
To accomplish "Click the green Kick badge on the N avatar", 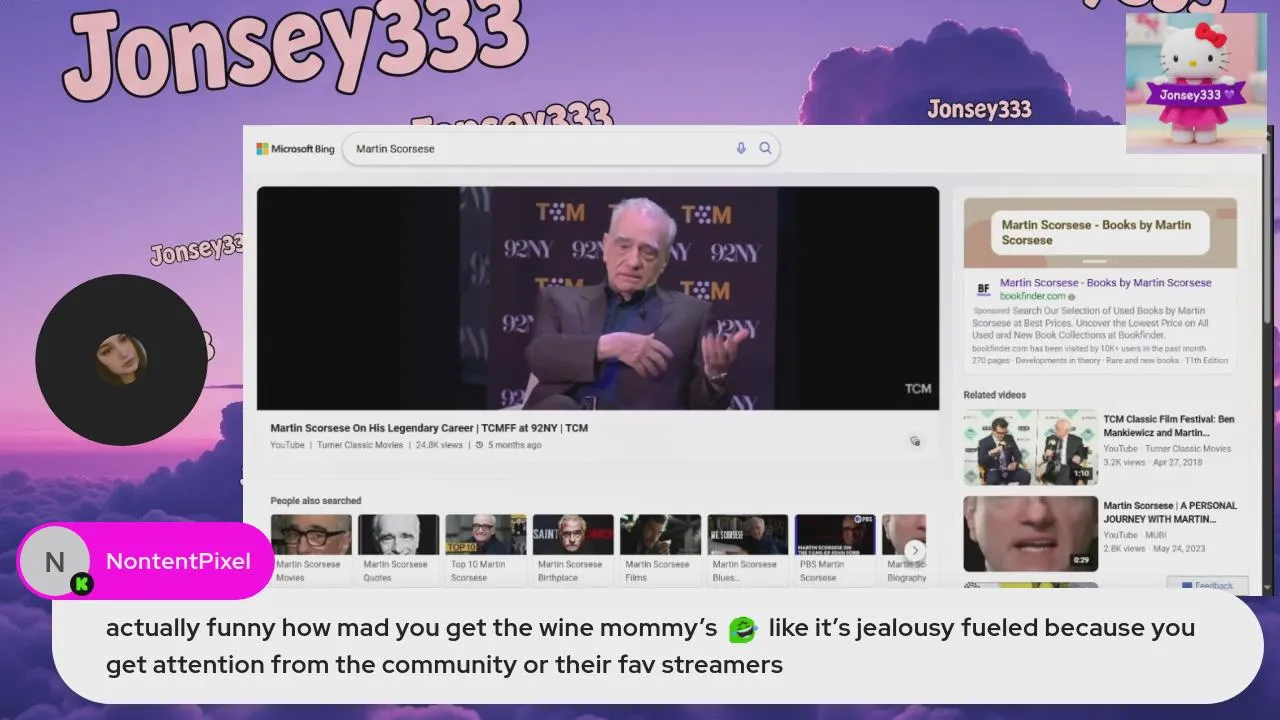I will tap(82, 584).
